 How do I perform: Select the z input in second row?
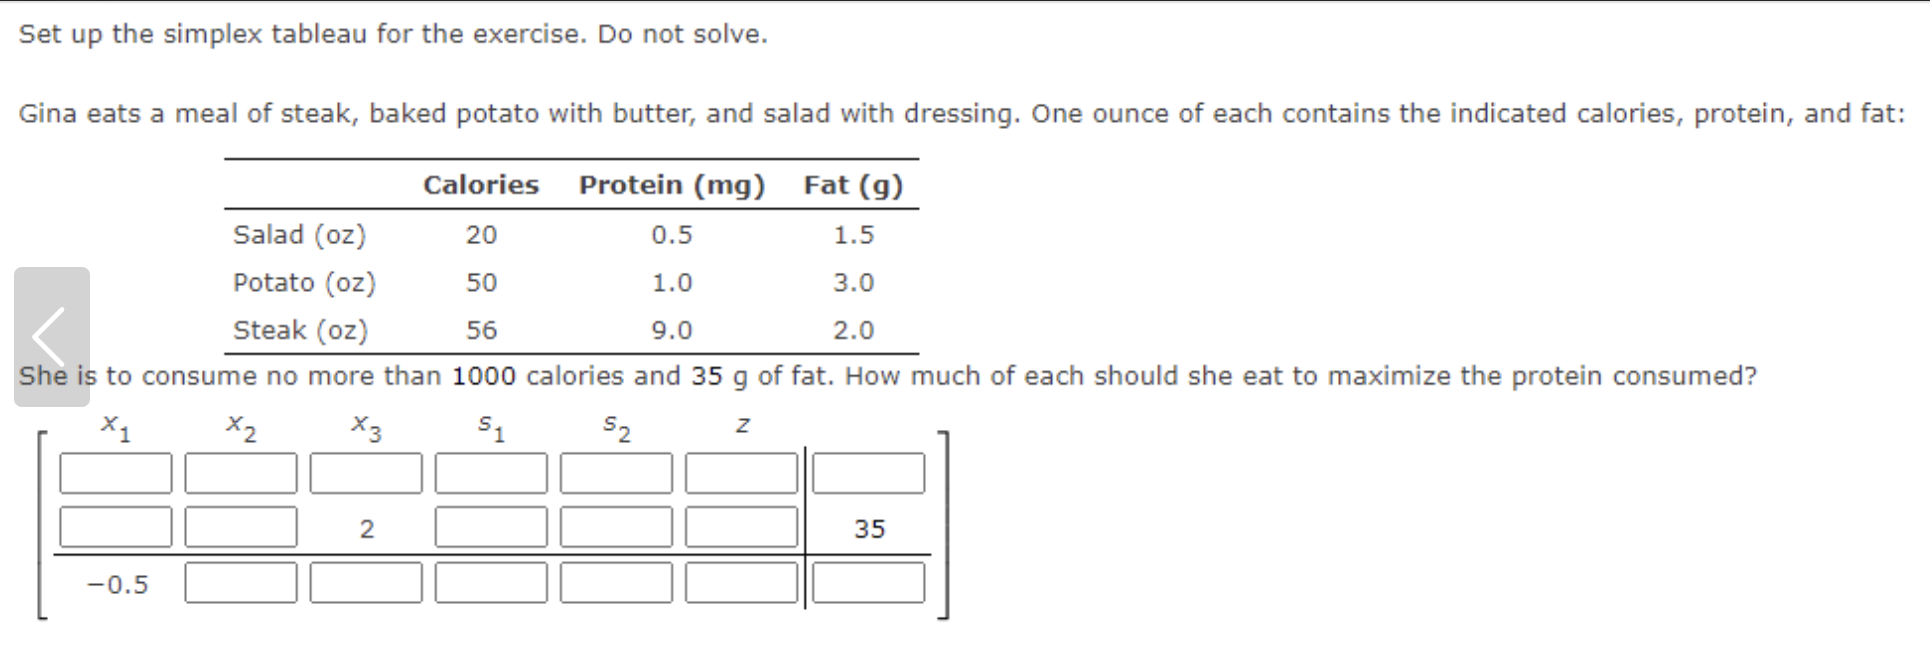pyautogui.click(x=742, y=527)
